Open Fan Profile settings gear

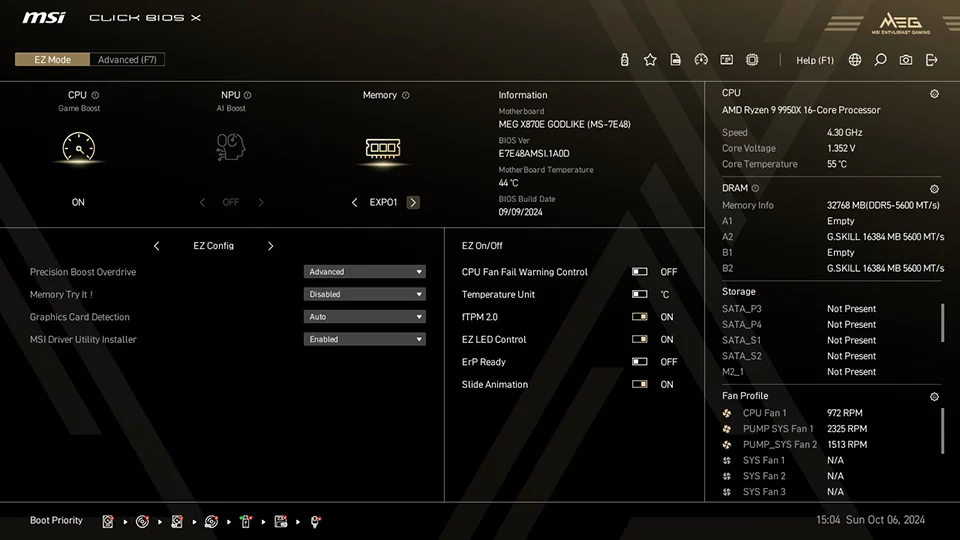[x=934, y=397]
